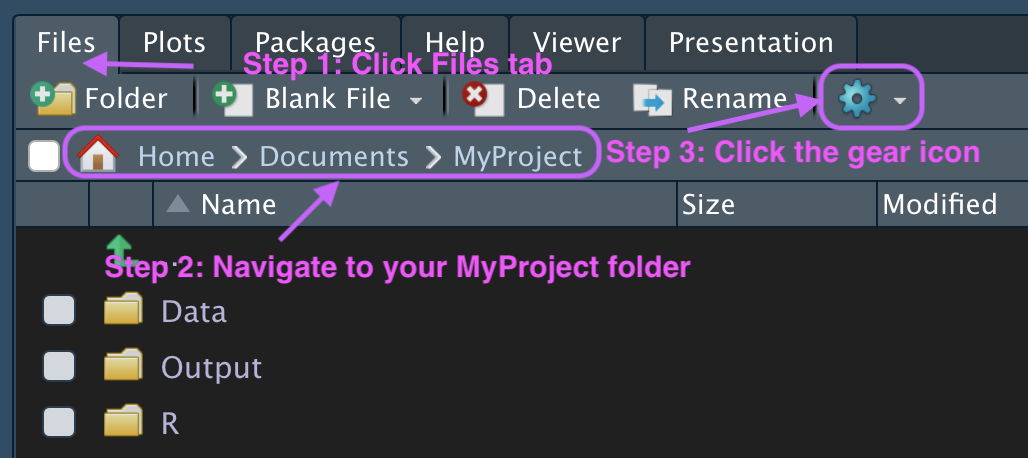
Task: Click the Rename icon
Action: pos(652,99)
